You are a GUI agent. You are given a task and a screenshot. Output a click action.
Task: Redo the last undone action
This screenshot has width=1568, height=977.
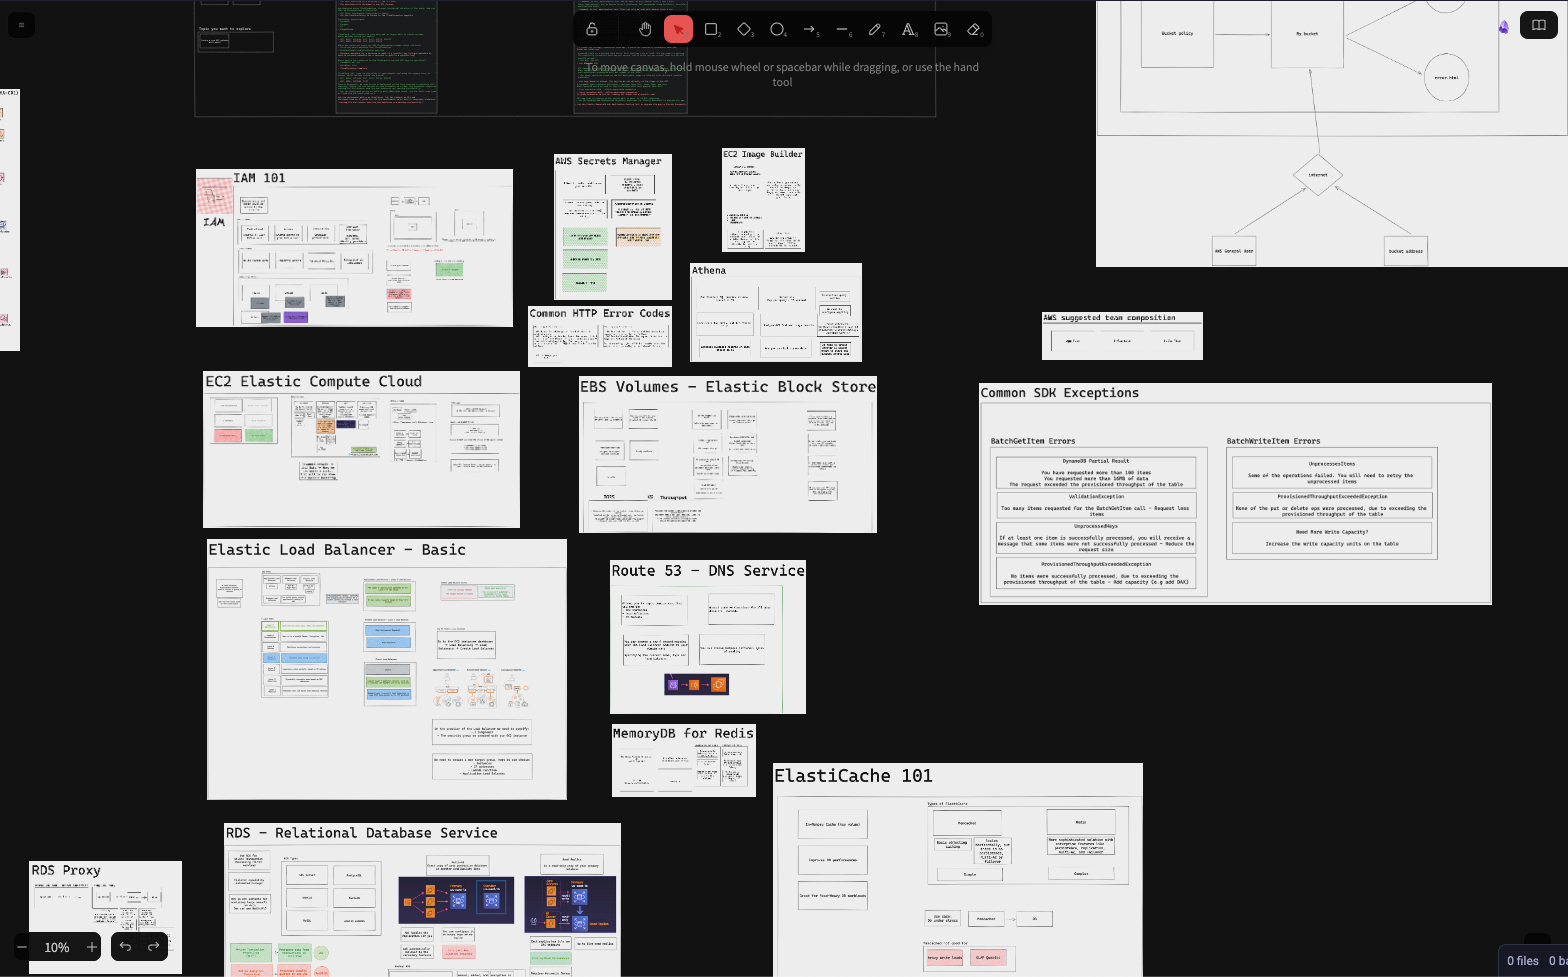point(153,947)
